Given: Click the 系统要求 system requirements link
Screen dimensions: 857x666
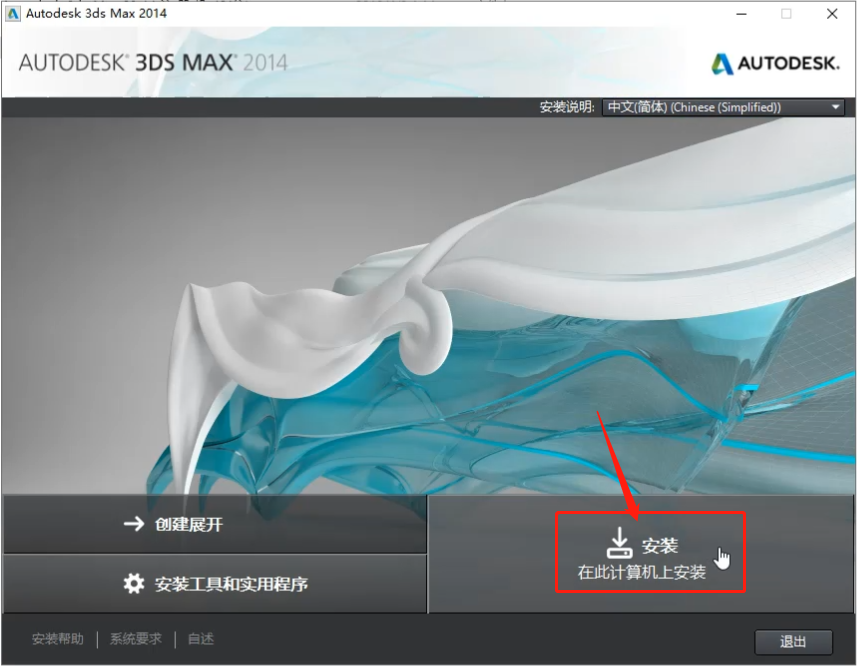Looking at the screenshot, I should pos(134,638).
